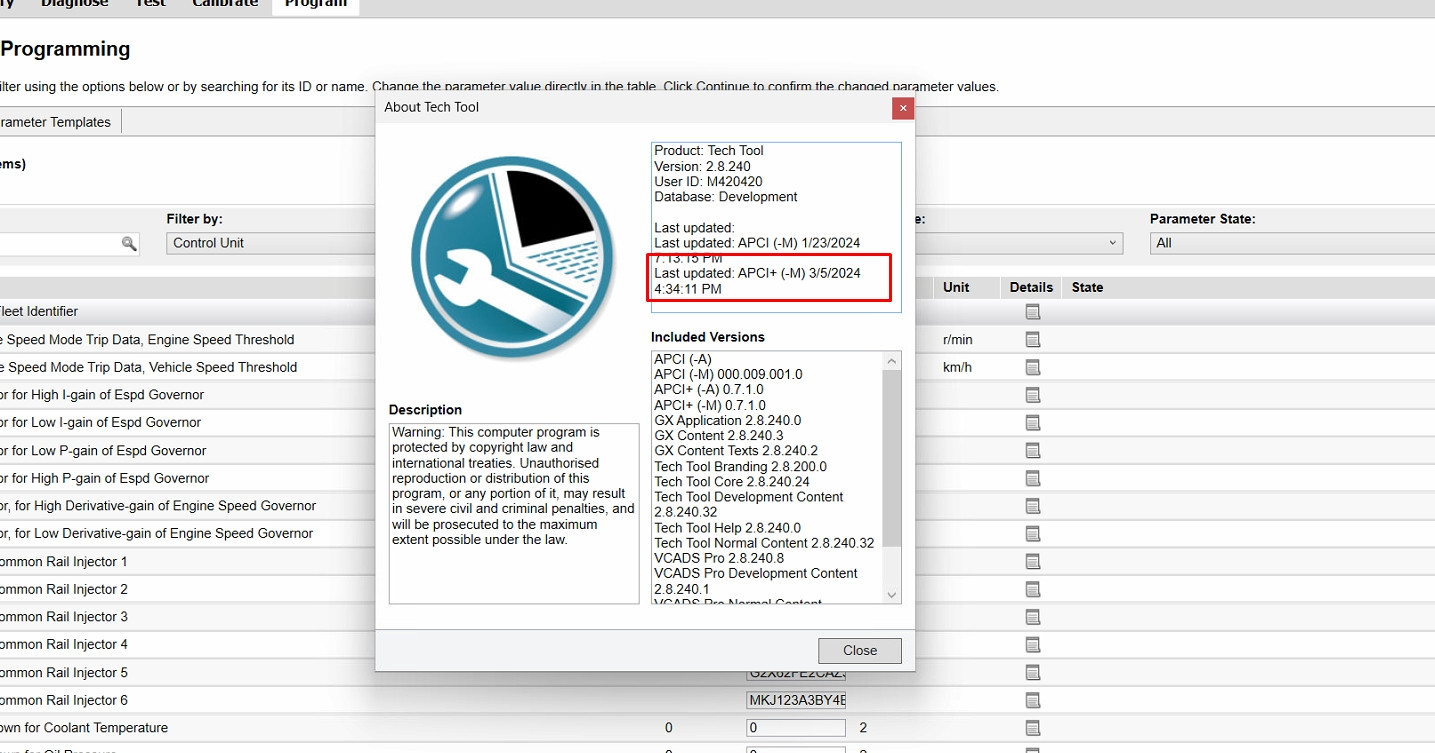Image resolution: width=1435 pixels, height=753 pixels.
Task: Click the 'r/min' unit cell
Action: [957, 340]
